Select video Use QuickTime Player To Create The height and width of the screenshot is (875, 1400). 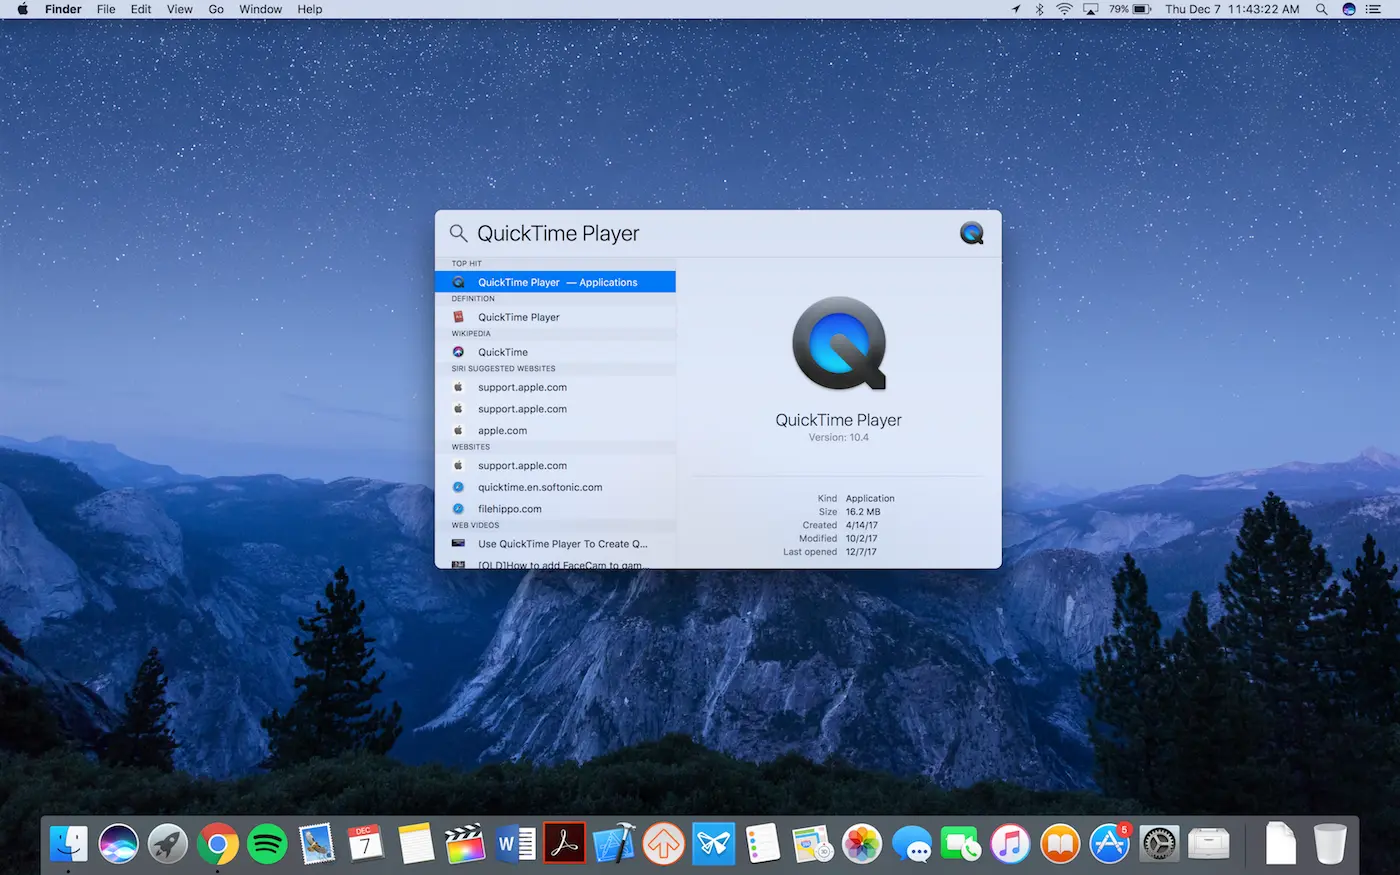tap(555, 544)
